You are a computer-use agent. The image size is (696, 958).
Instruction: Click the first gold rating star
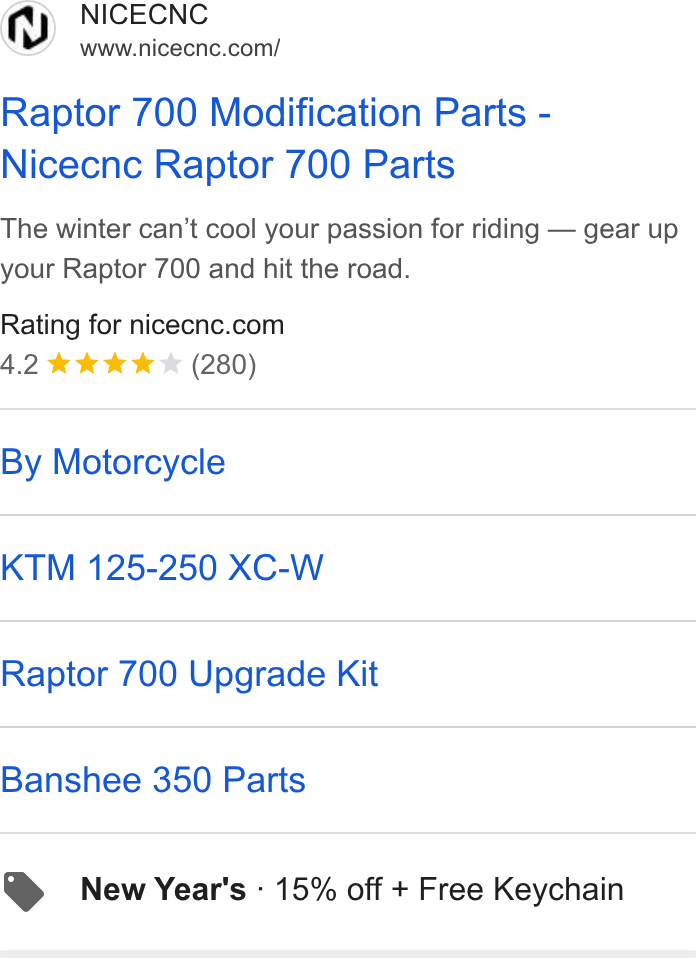point(59,364)
